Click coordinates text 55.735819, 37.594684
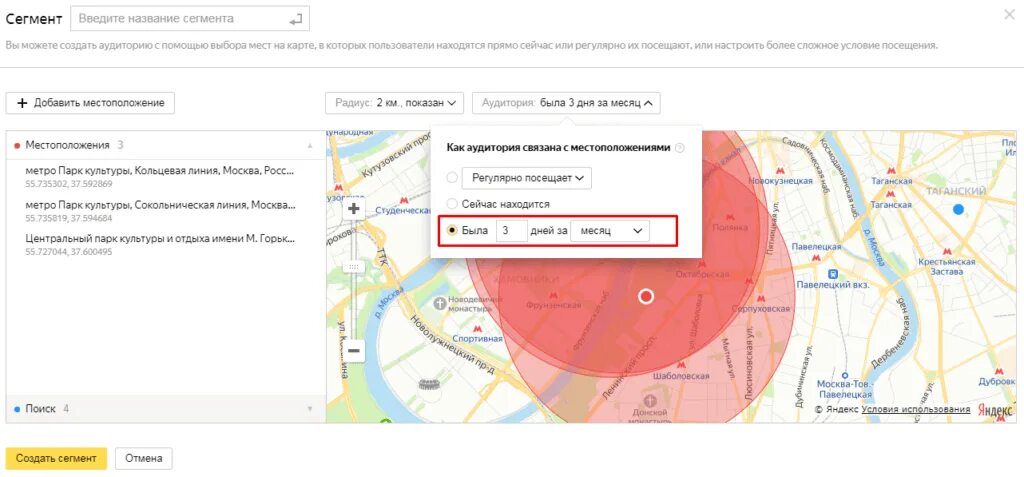 click(69, 218)
